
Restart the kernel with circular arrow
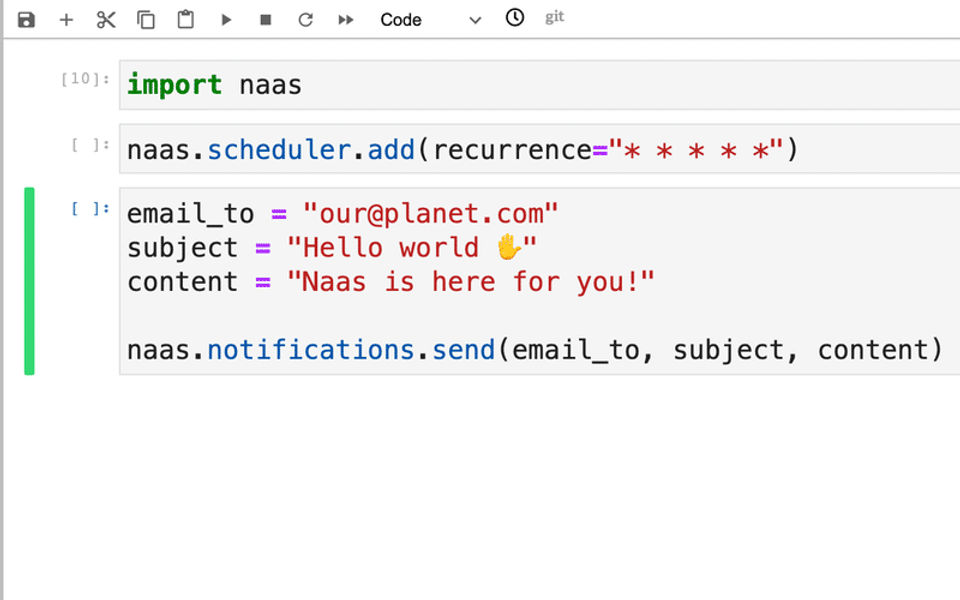(x=306, y=20)
